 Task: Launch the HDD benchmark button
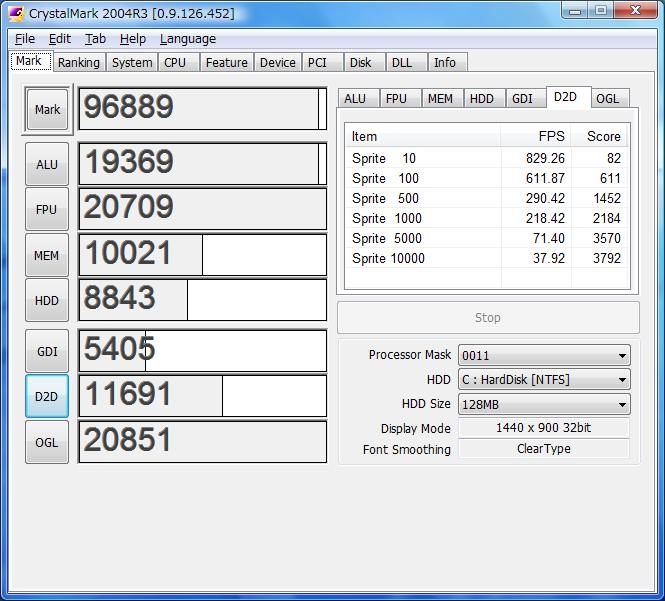click(x=47, y=300)
